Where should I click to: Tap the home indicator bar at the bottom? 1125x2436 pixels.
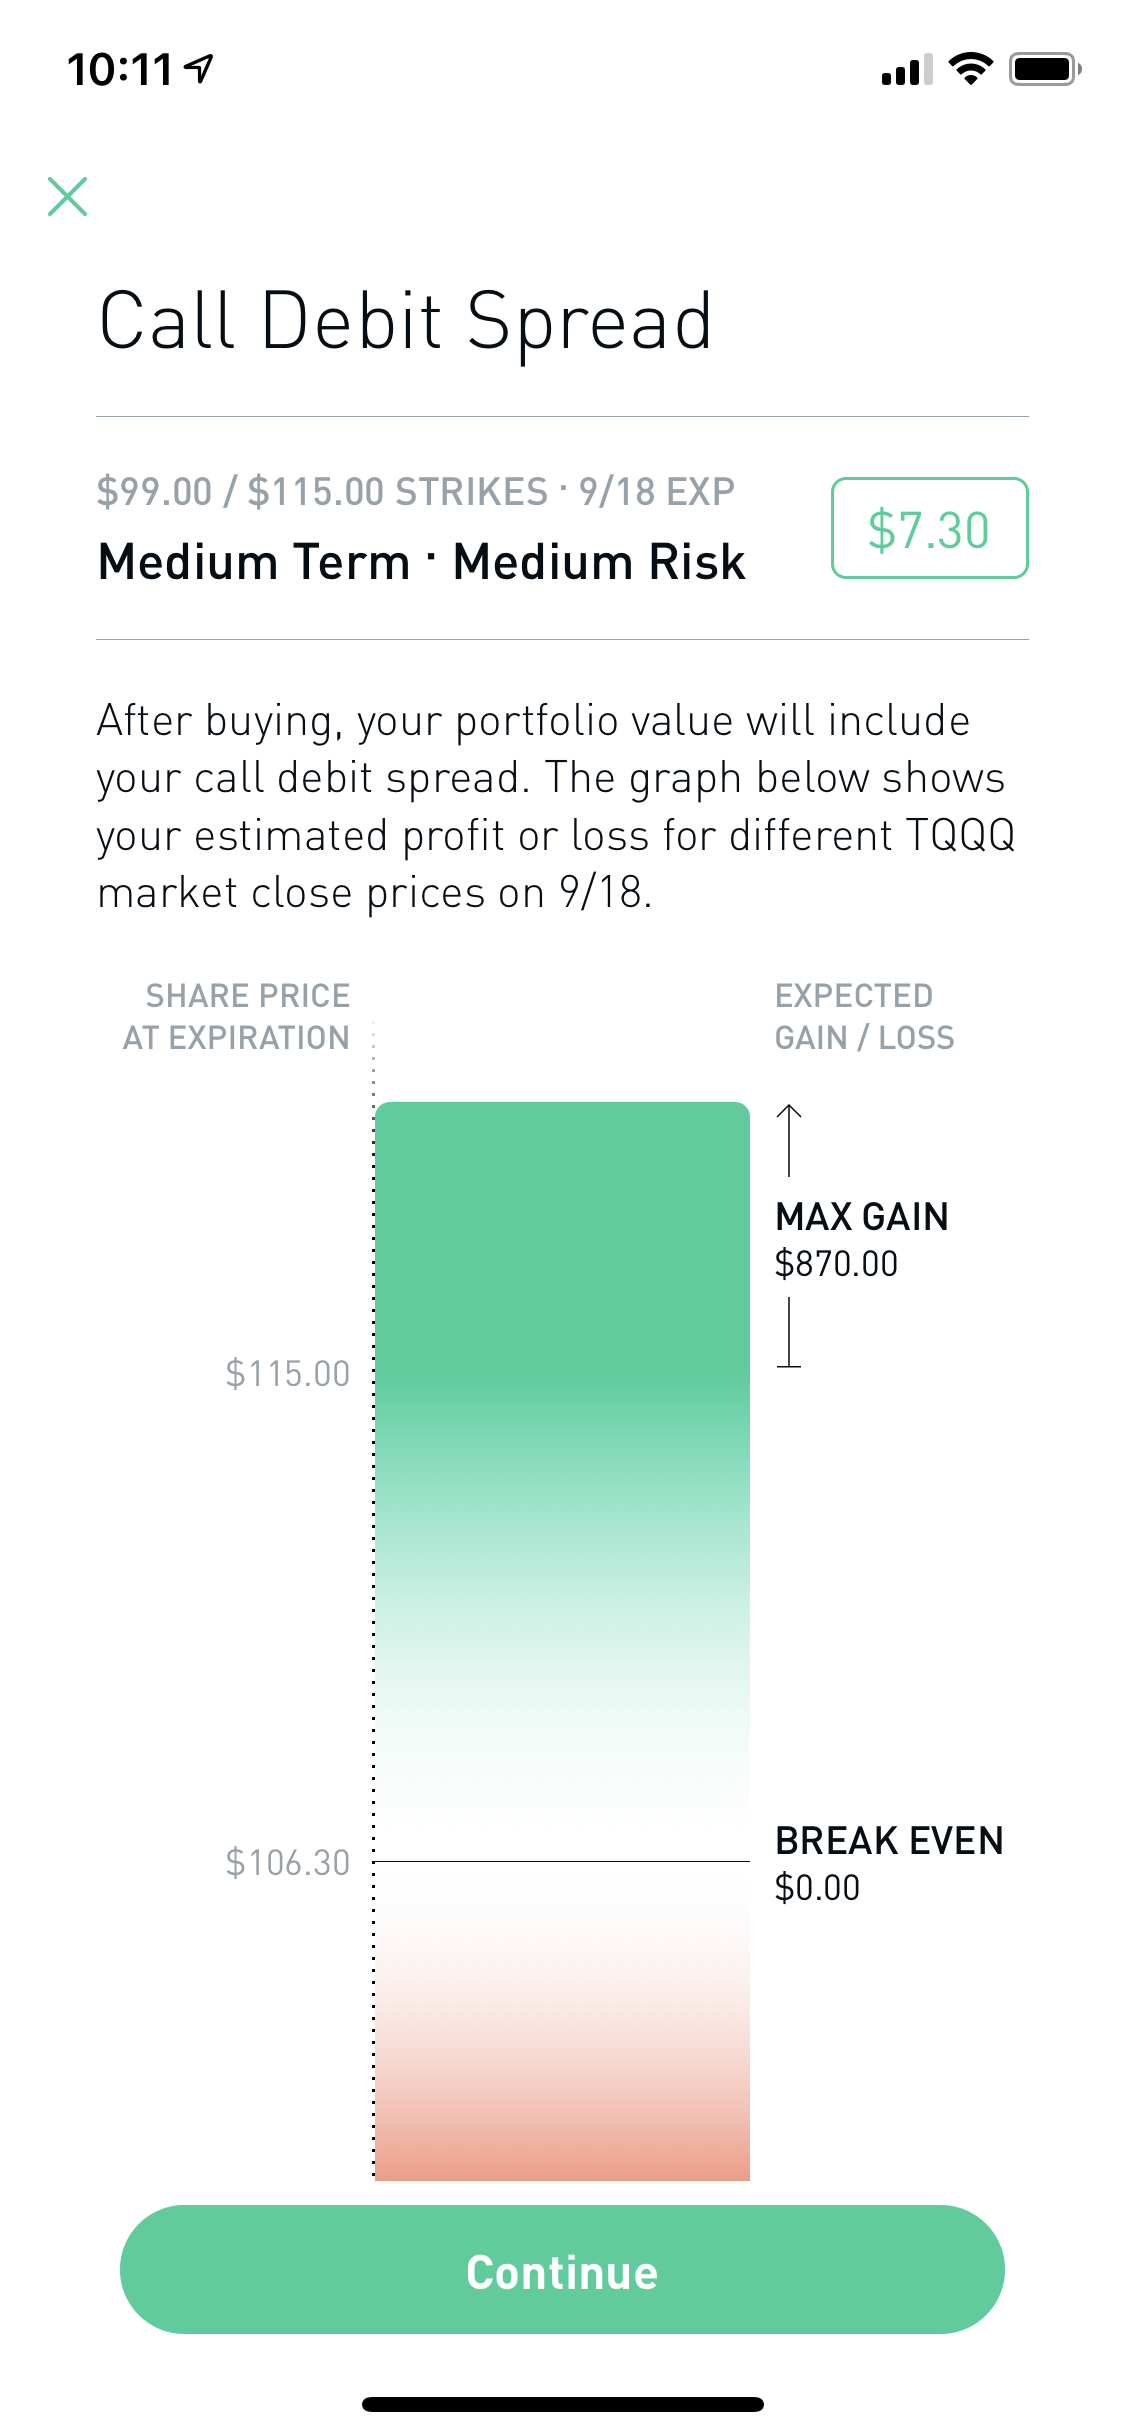pos(562,2402)
